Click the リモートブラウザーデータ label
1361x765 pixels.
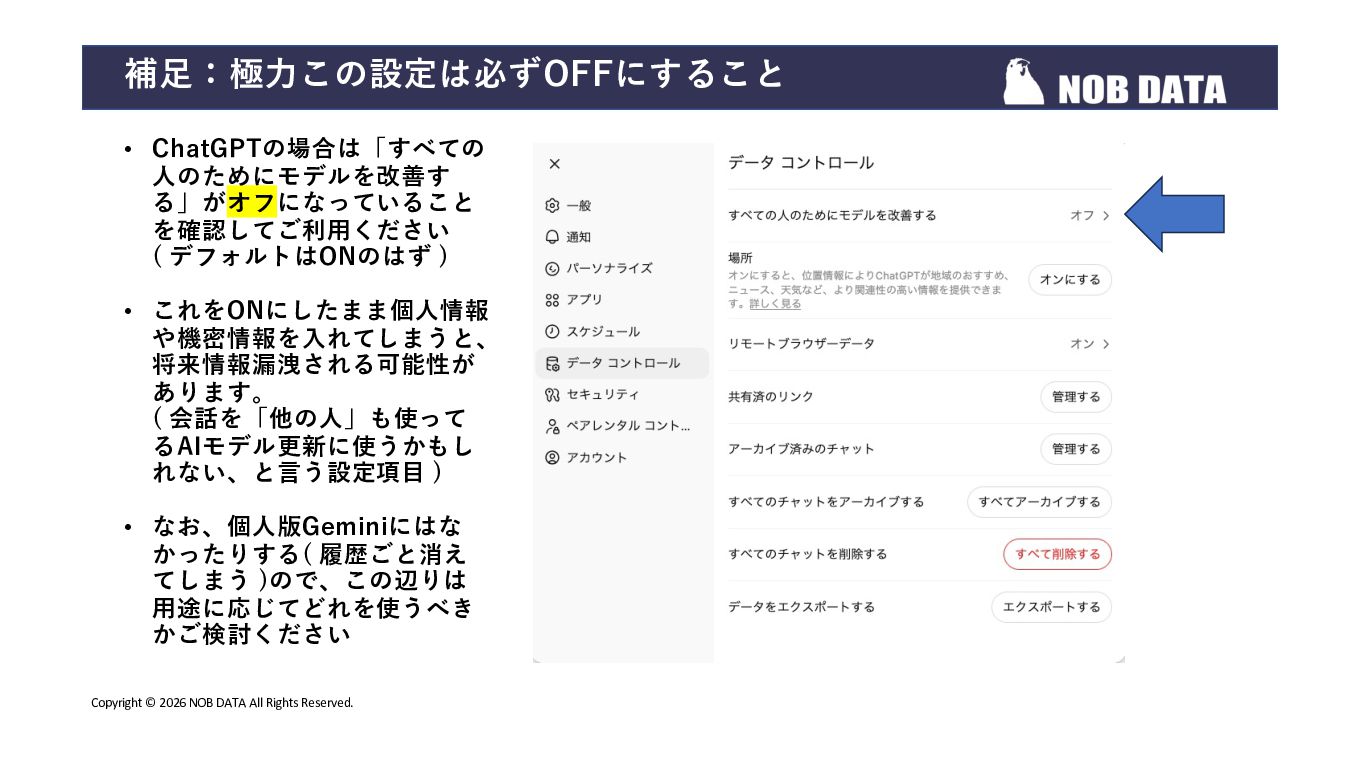click(x=801, y=344)
